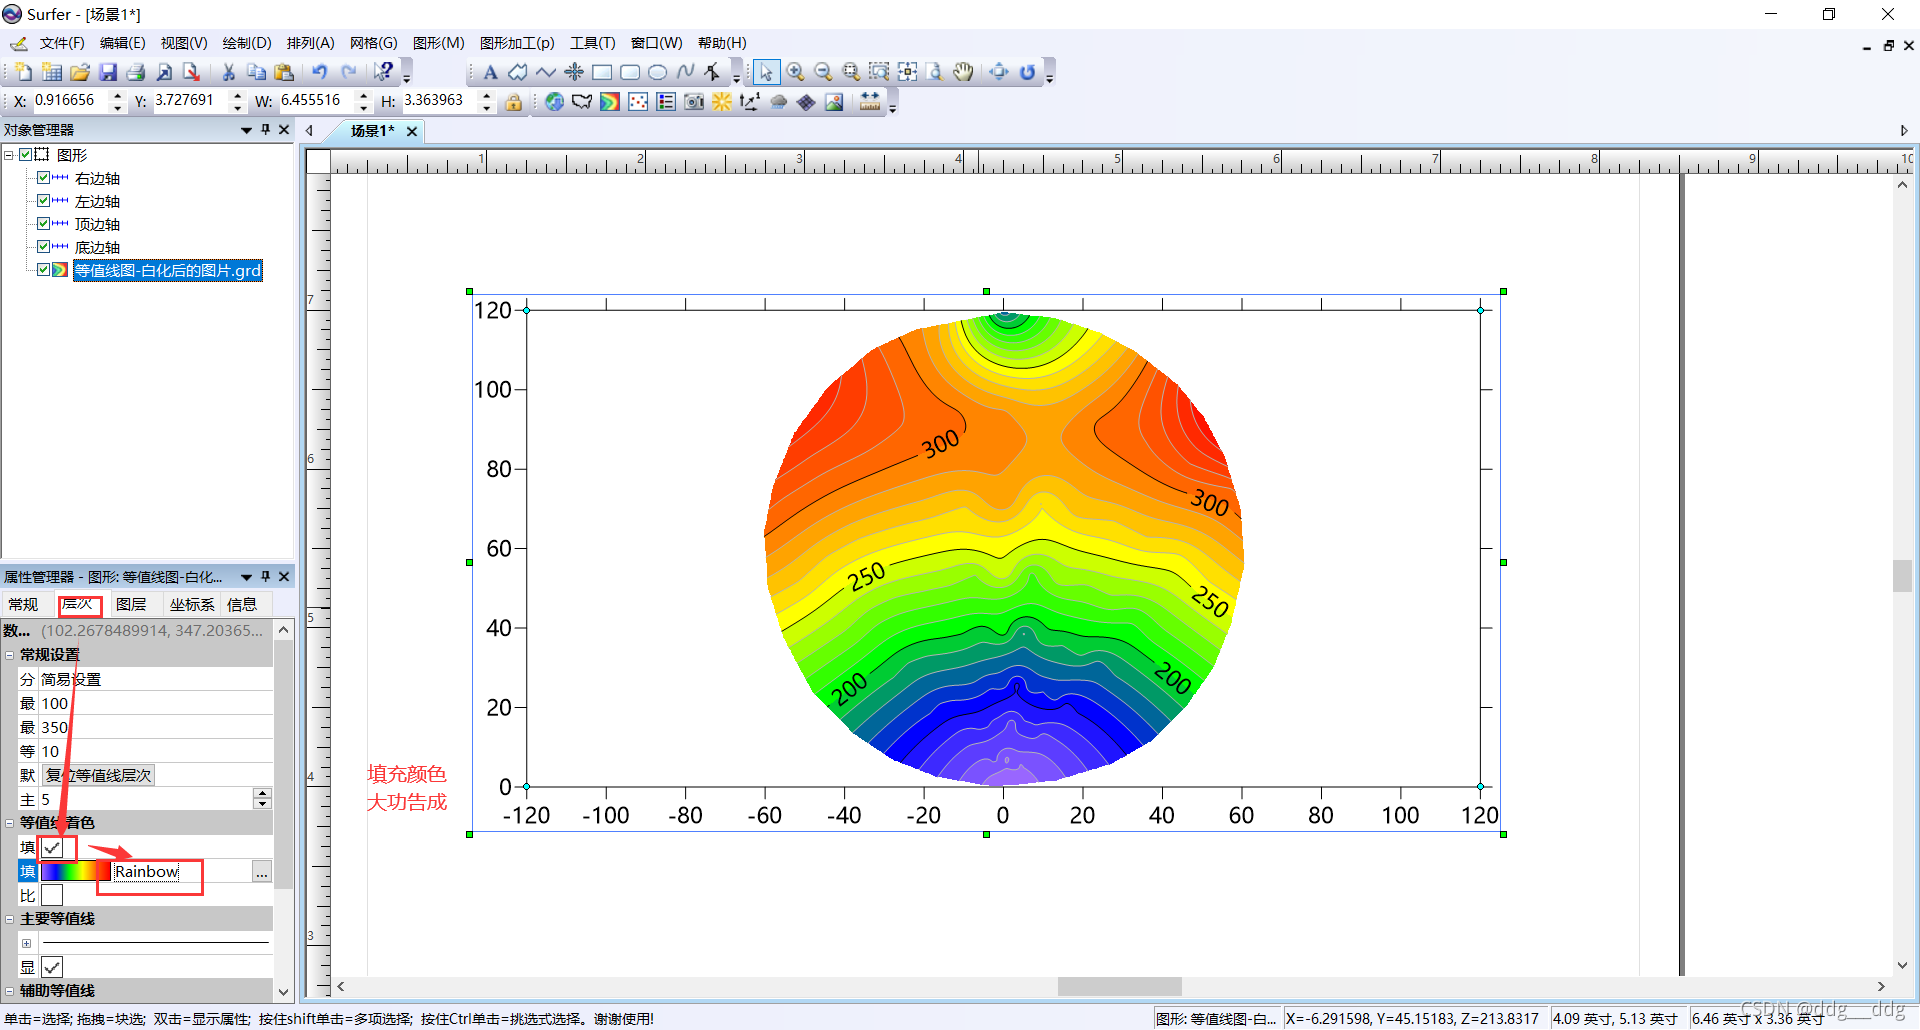This screenshot has height=1030, width=1920.
Task: Select 等值线图-白化后的图片.grd layer in tree
Action: point(168,270)
